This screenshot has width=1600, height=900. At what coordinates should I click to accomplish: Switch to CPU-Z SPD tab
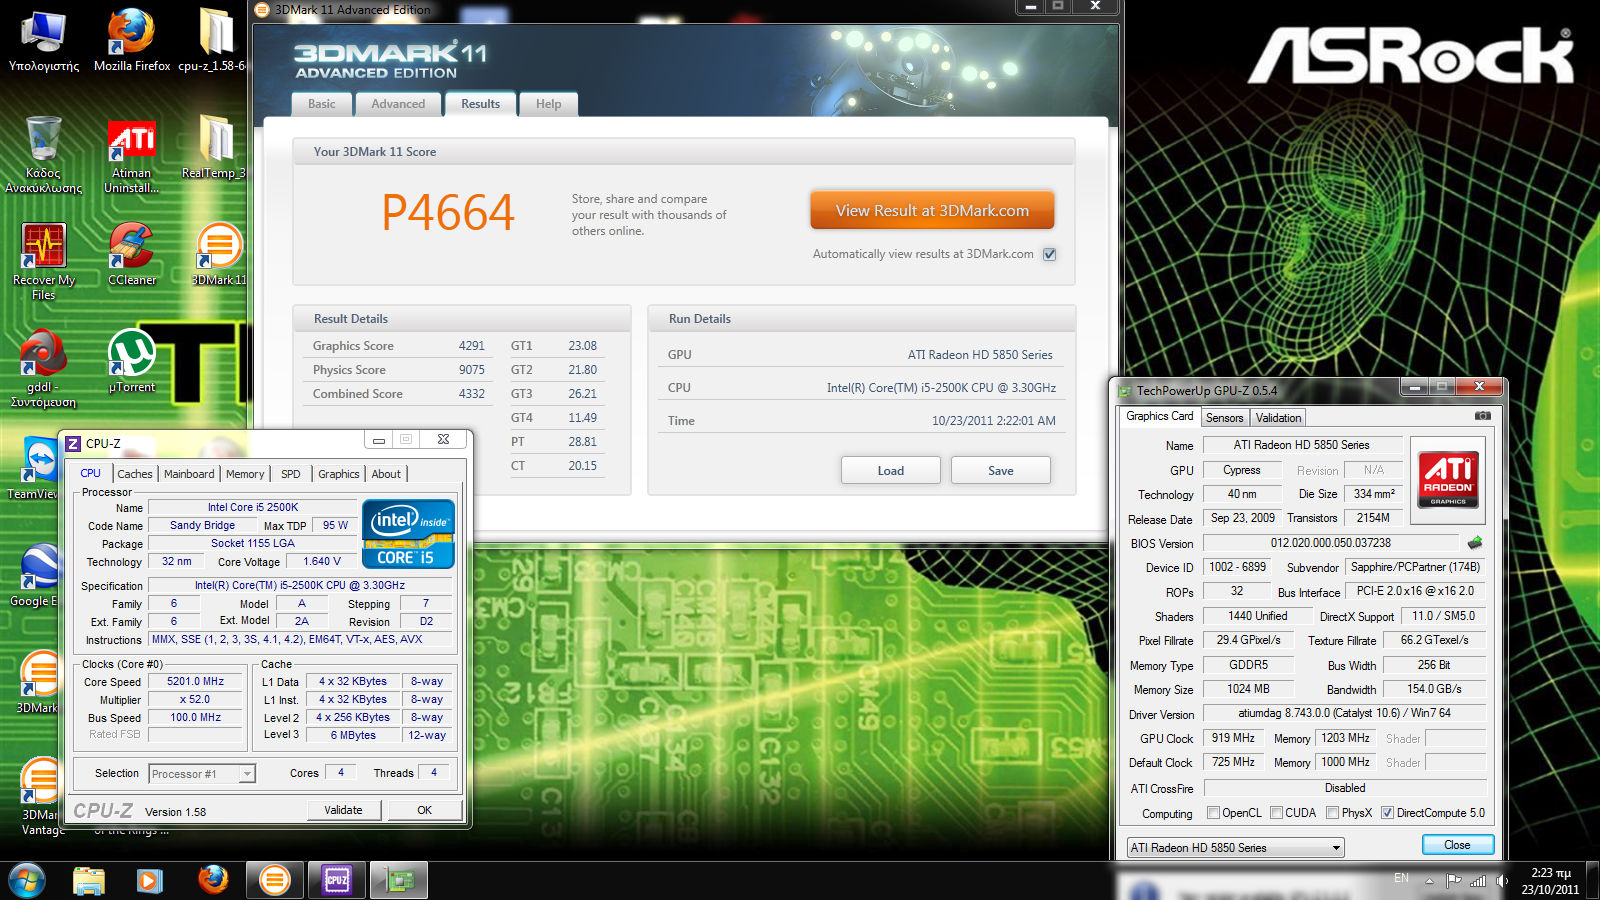(290, 474)
